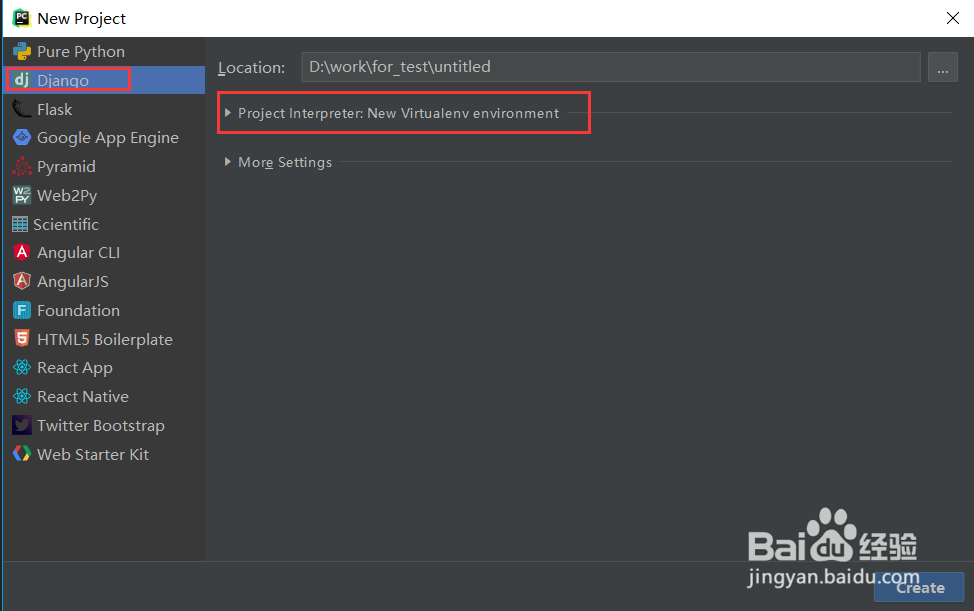Close the New Project dialog
The image size is (974, 611).
(x=952, y=18)
